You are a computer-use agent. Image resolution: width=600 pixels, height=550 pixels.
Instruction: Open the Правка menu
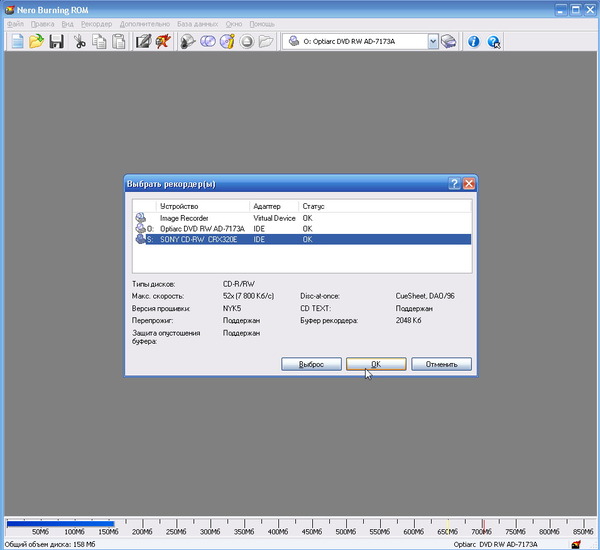click(x=42, y=24)
